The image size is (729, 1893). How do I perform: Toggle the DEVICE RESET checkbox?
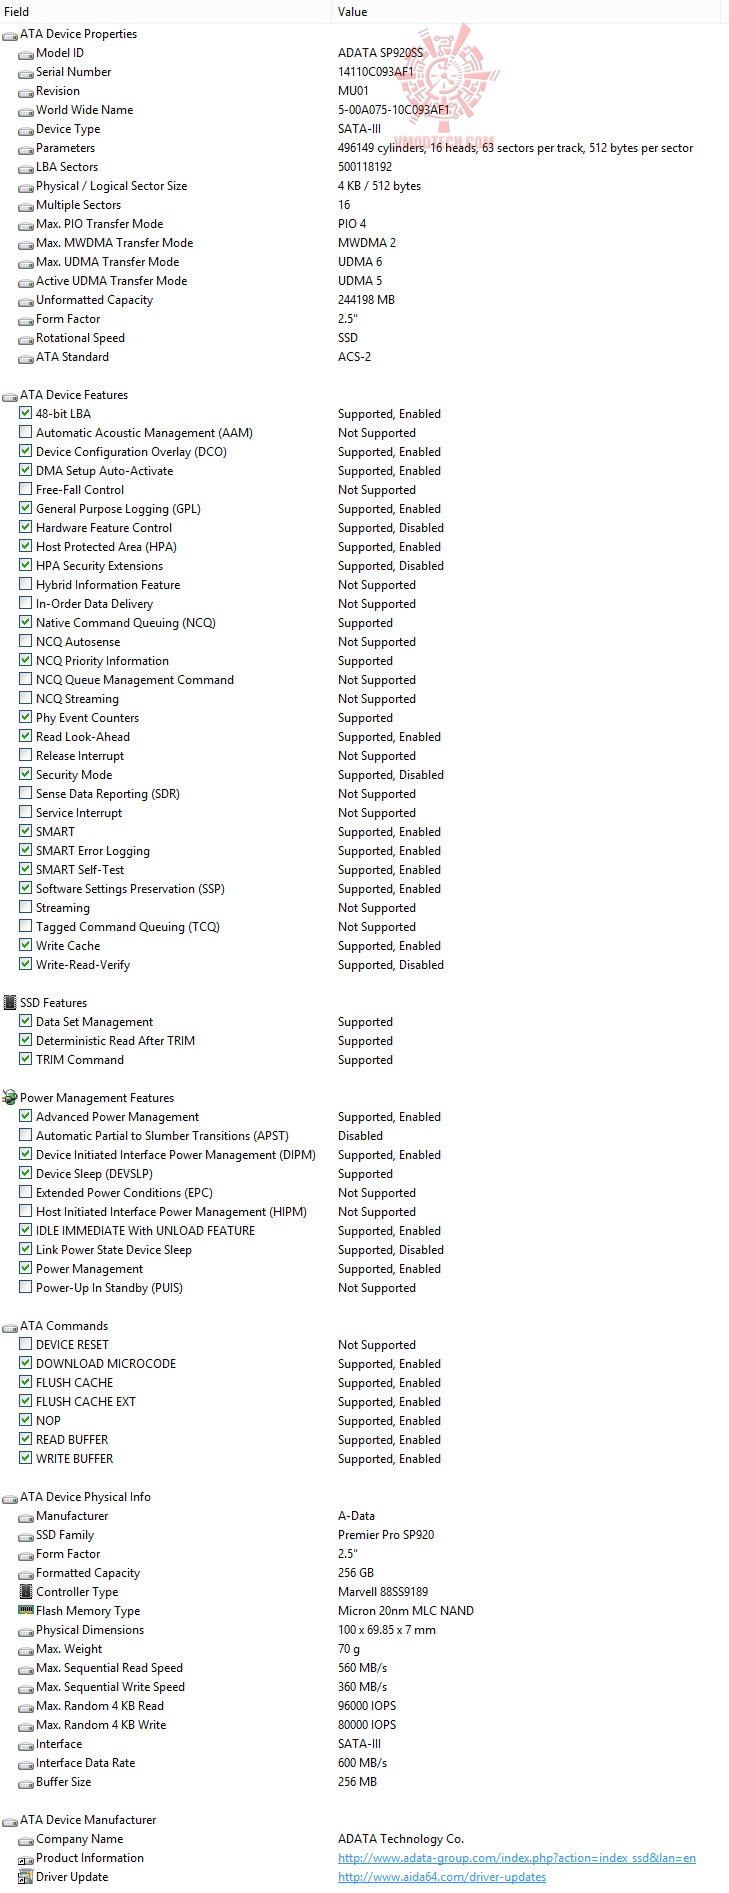[26, 1344]
